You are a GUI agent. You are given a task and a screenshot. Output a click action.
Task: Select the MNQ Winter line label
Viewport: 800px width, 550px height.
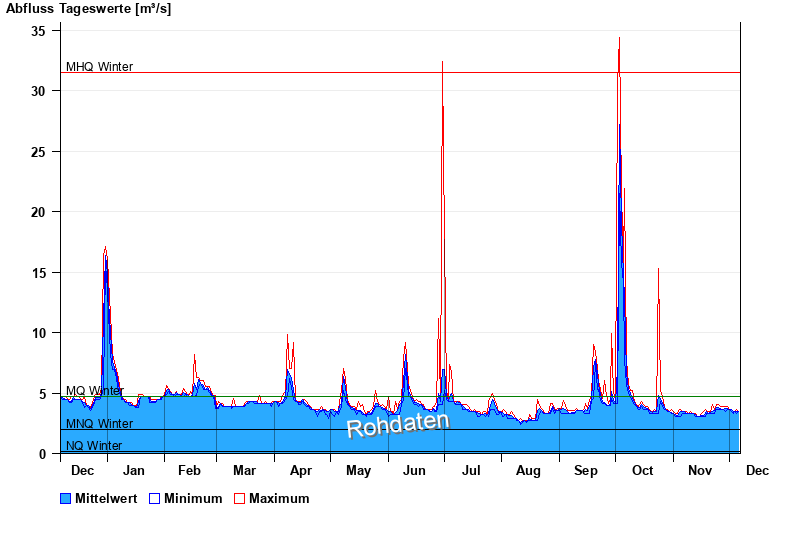pyautogui.click(x=99, y=424)
